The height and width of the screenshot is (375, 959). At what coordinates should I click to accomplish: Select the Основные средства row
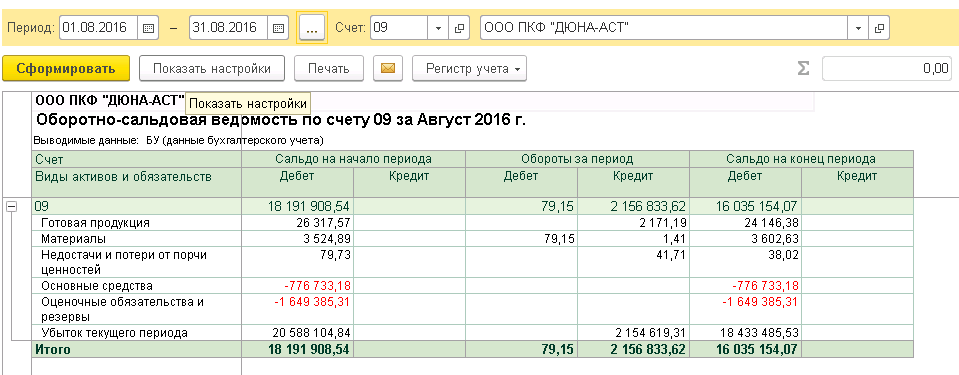[x=472, y=286]
